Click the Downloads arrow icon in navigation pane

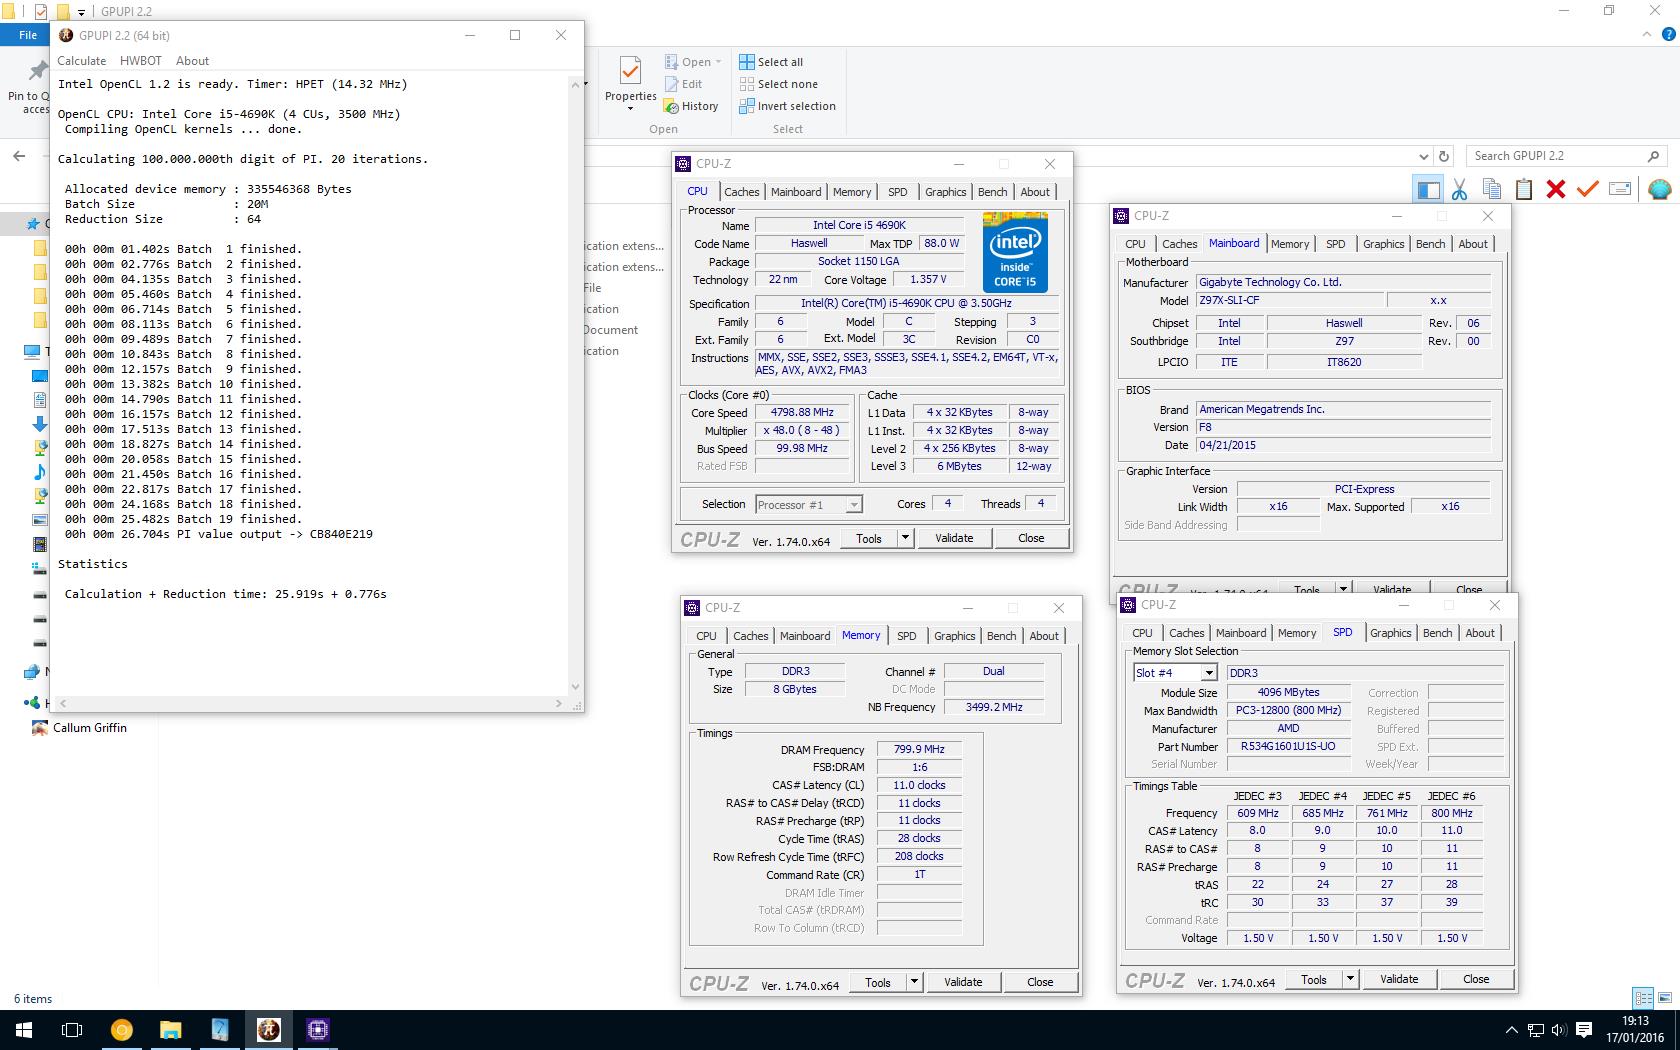[39, 424]
